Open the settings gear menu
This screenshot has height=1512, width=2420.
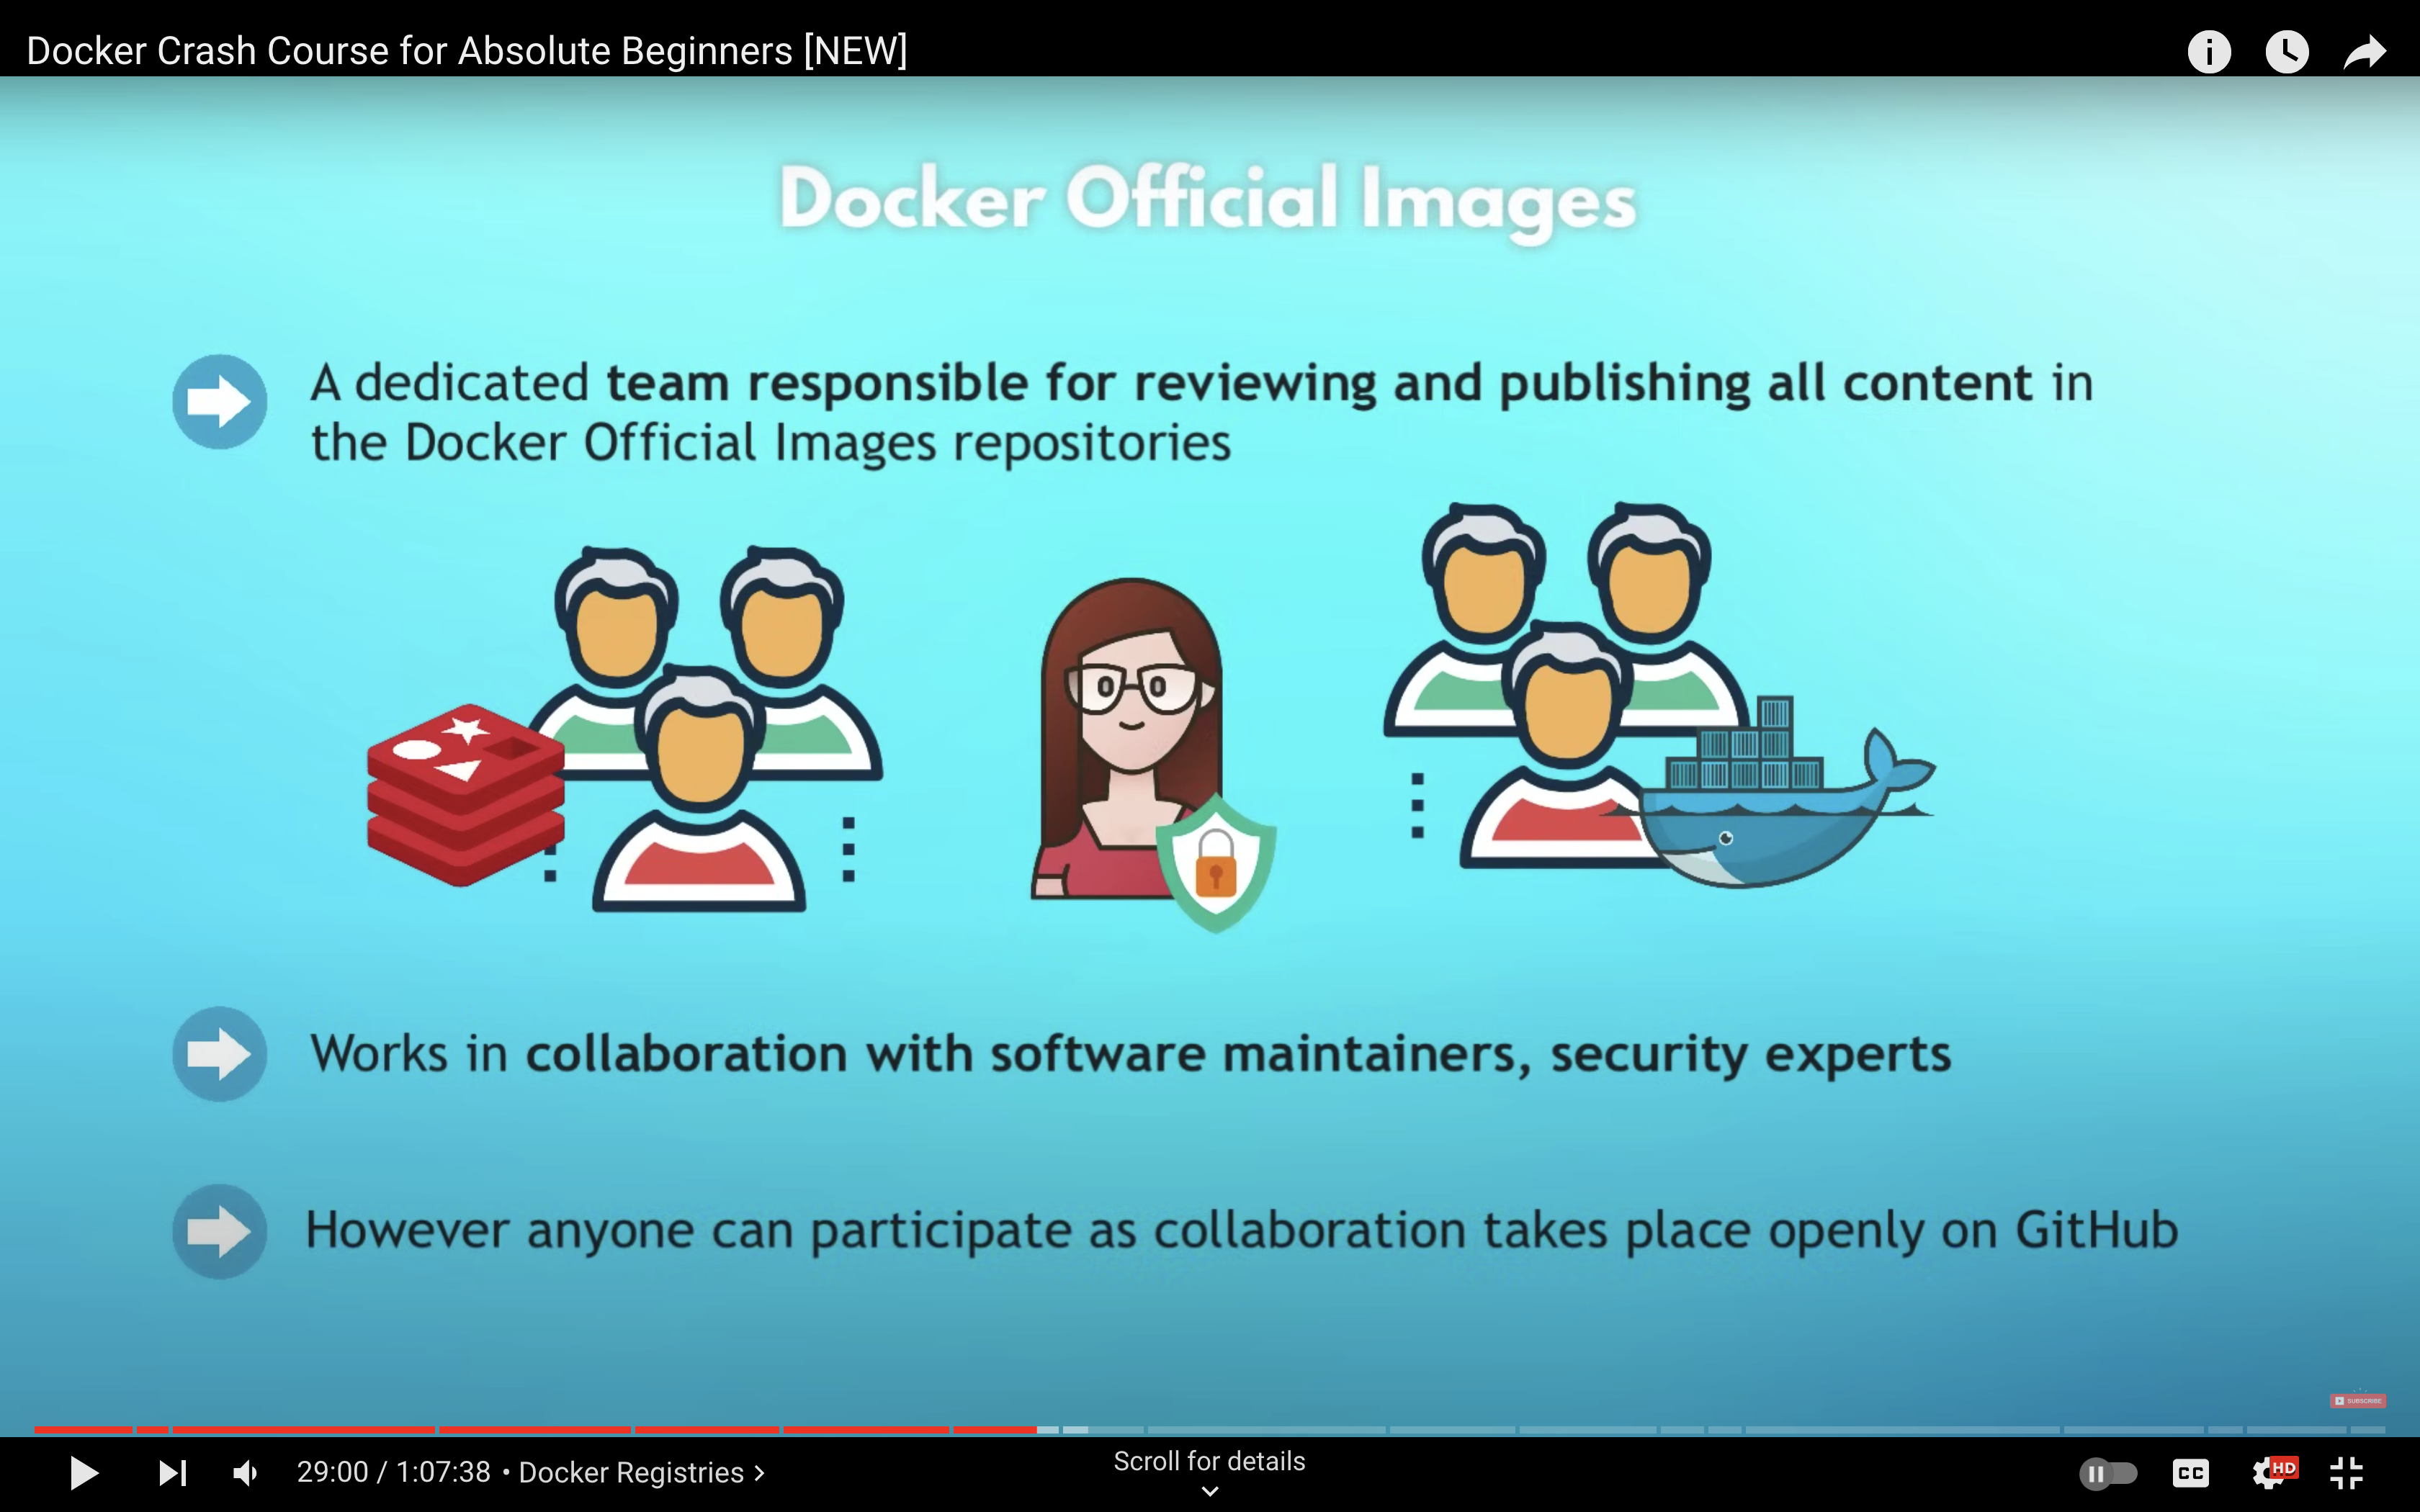pos(2268,1472)
